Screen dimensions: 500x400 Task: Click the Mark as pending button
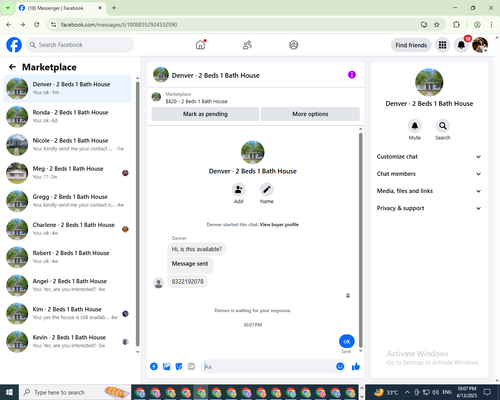tap(205, 114)
